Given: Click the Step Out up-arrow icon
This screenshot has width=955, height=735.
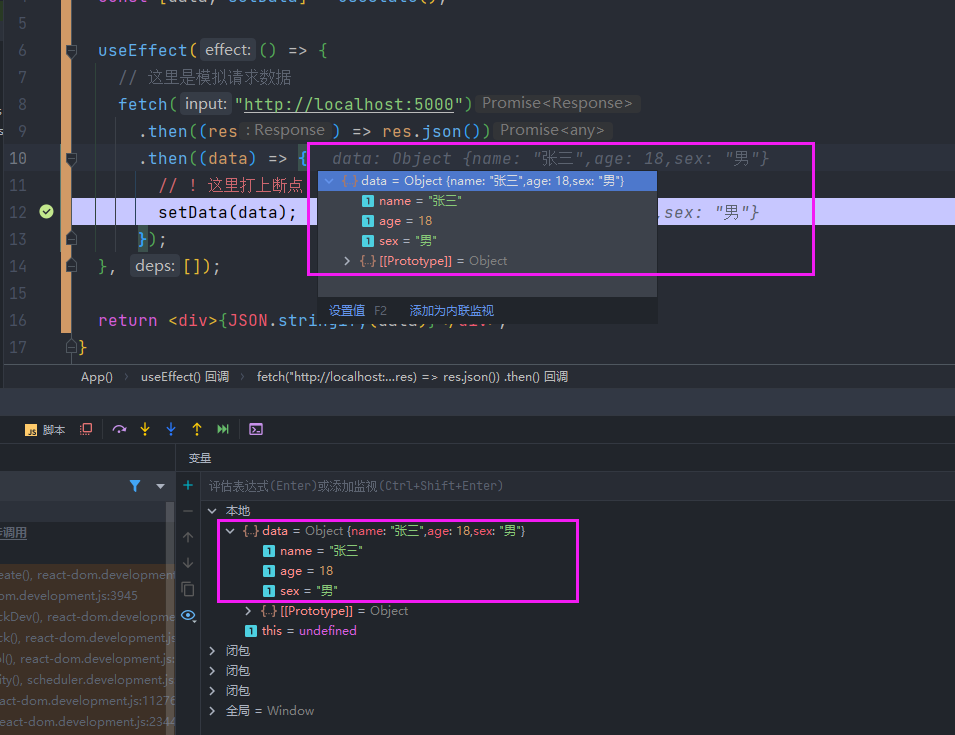Looking at the screenshot, I should (x=197, y=429).
